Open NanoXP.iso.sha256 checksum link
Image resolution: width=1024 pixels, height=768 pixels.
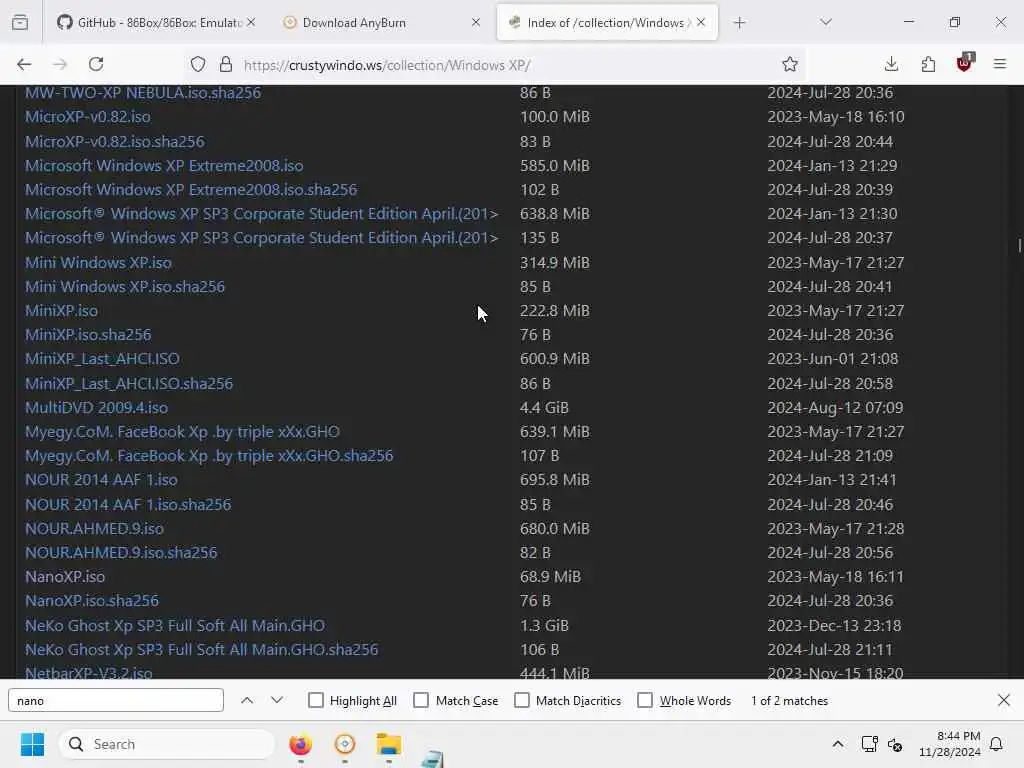click(x=92, y=601)
